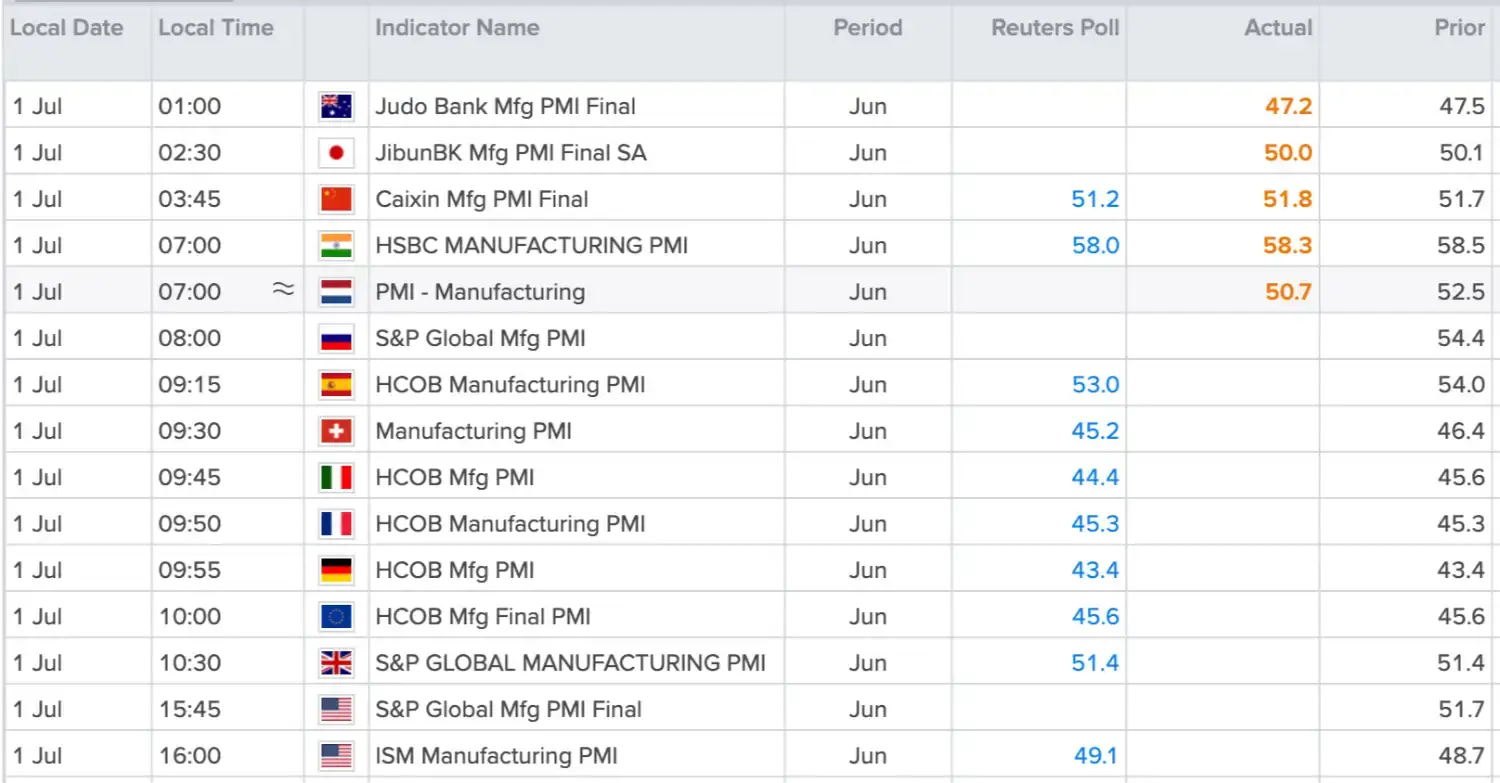1500x783 pixels.
Task: Select the China flag icon
Action: [336, 199]
